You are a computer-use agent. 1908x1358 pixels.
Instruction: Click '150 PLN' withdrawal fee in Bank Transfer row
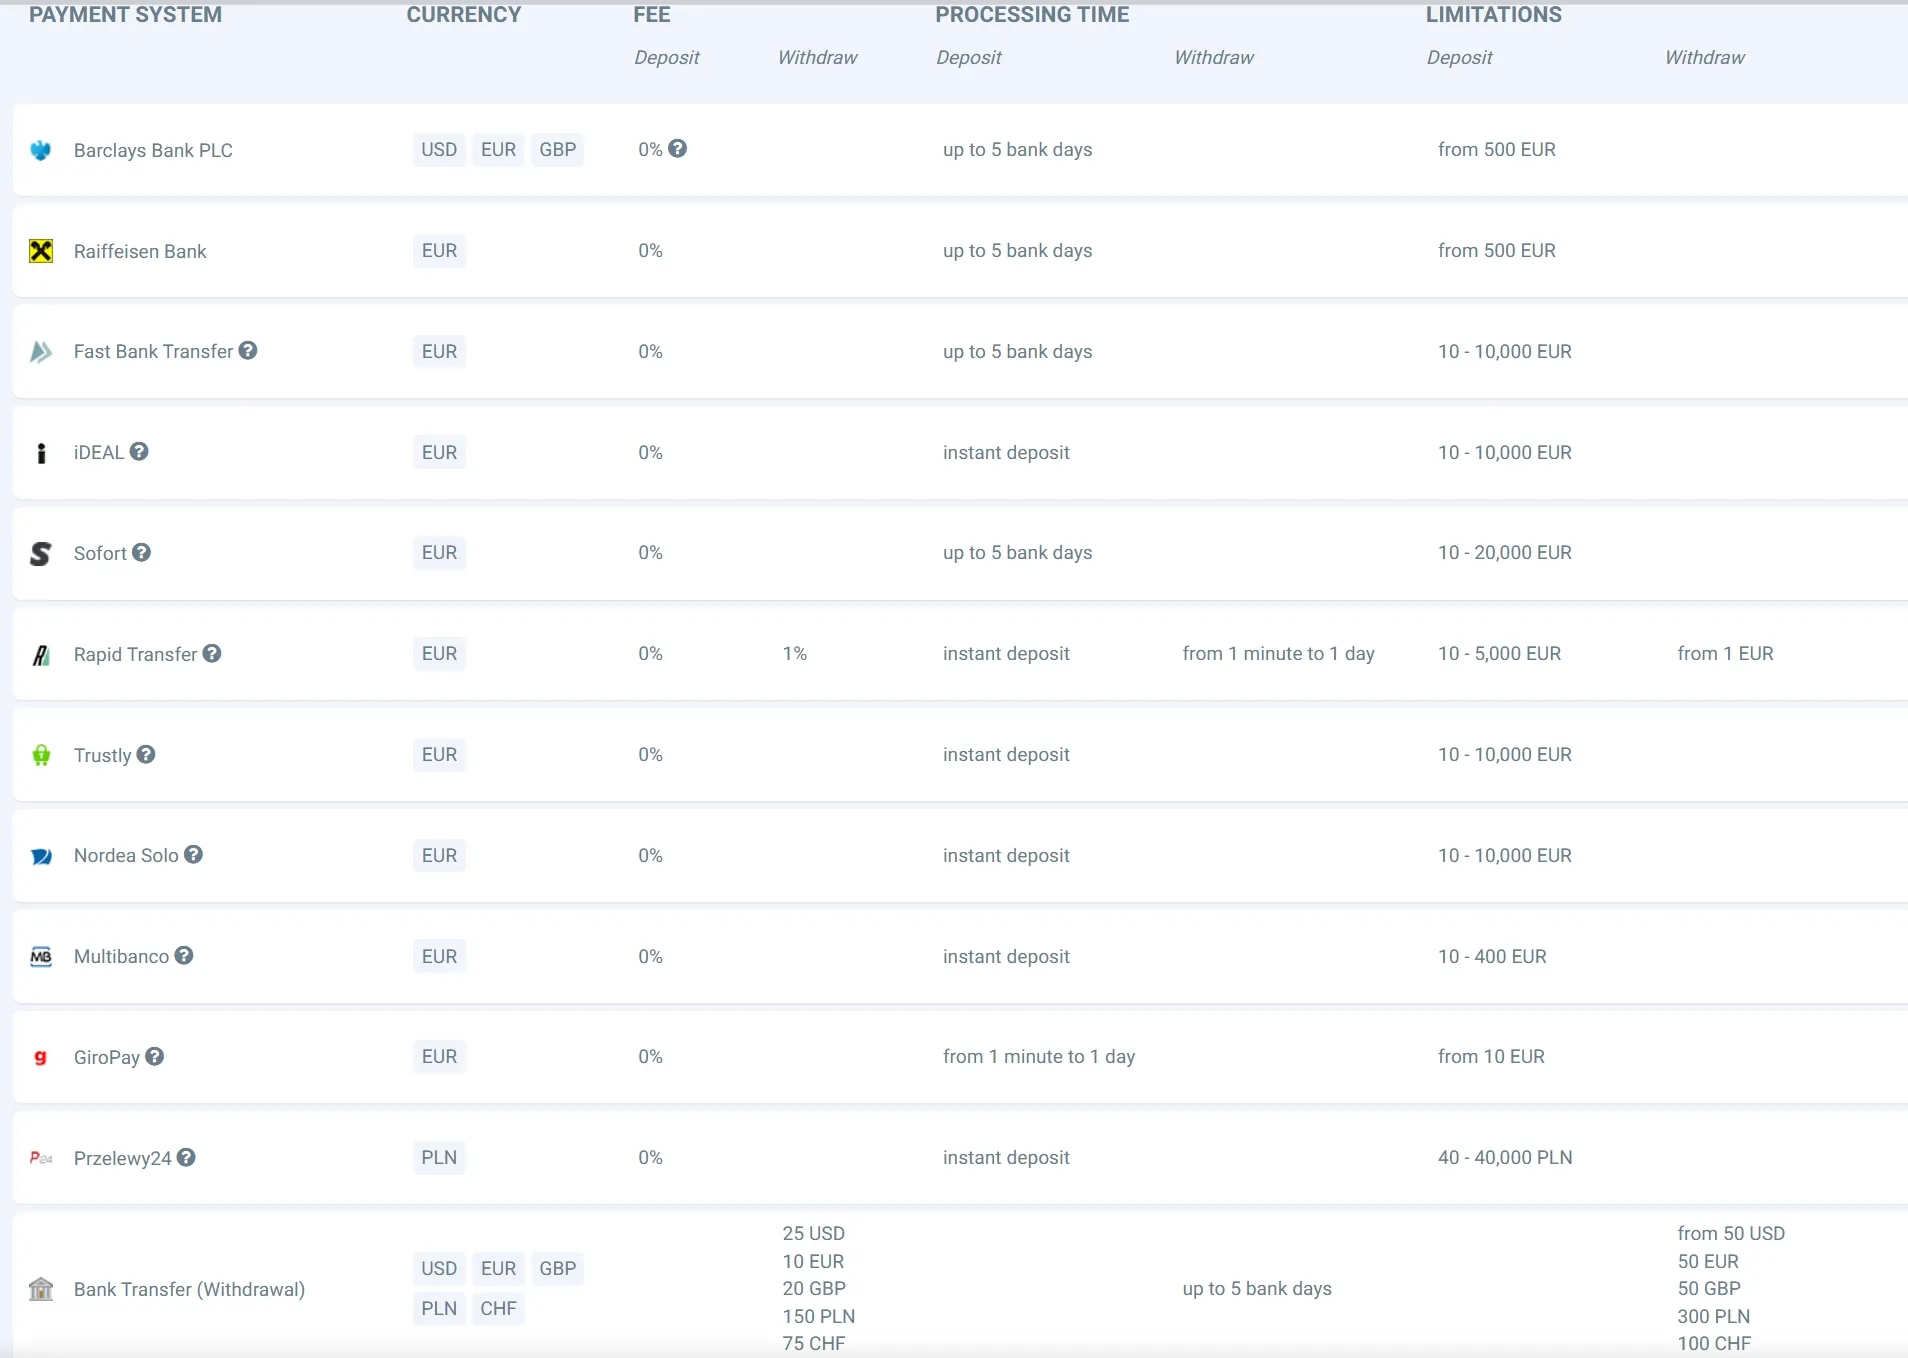point(819,1317)
